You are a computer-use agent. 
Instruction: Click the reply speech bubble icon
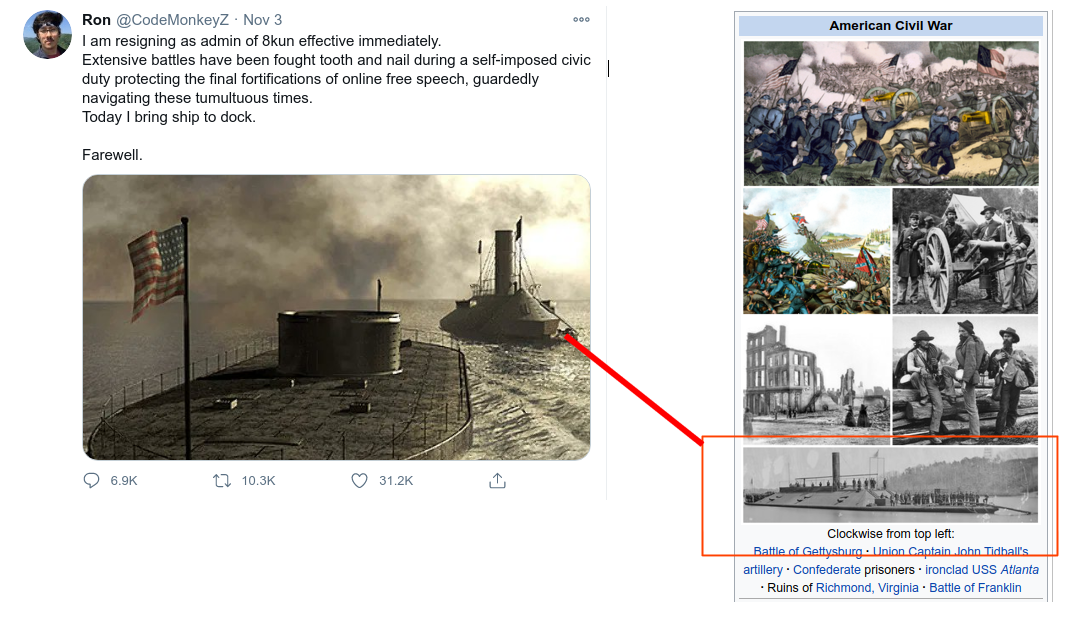(91, 480)
